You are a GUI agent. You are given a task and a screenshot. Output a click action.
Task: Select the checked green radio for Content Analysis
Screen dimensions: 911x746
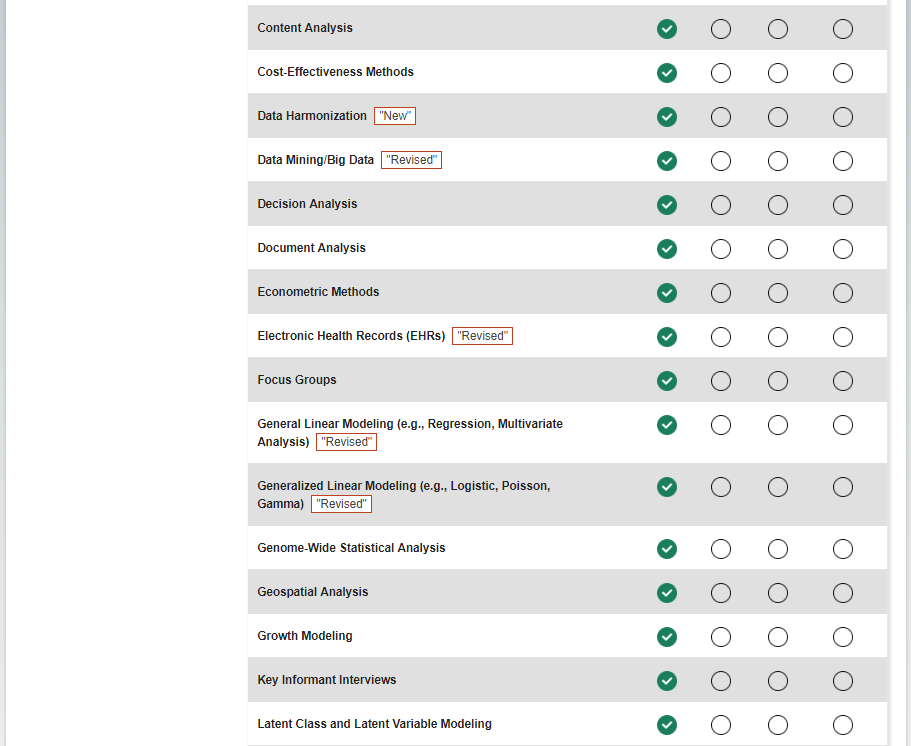[x=667, y=29]
